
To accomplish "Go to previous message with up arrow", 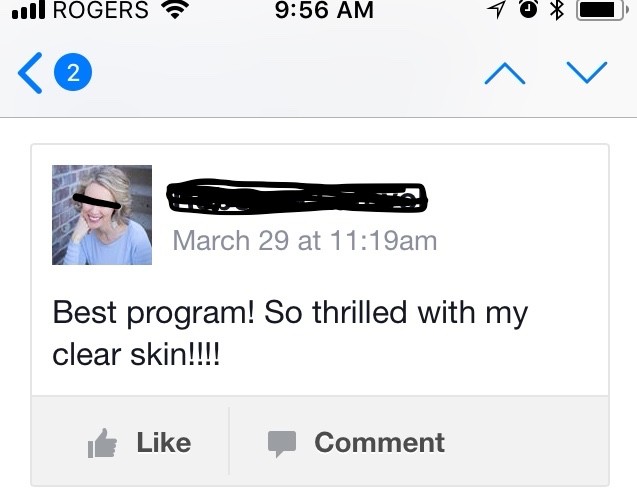I will click(x=505, y=73).
